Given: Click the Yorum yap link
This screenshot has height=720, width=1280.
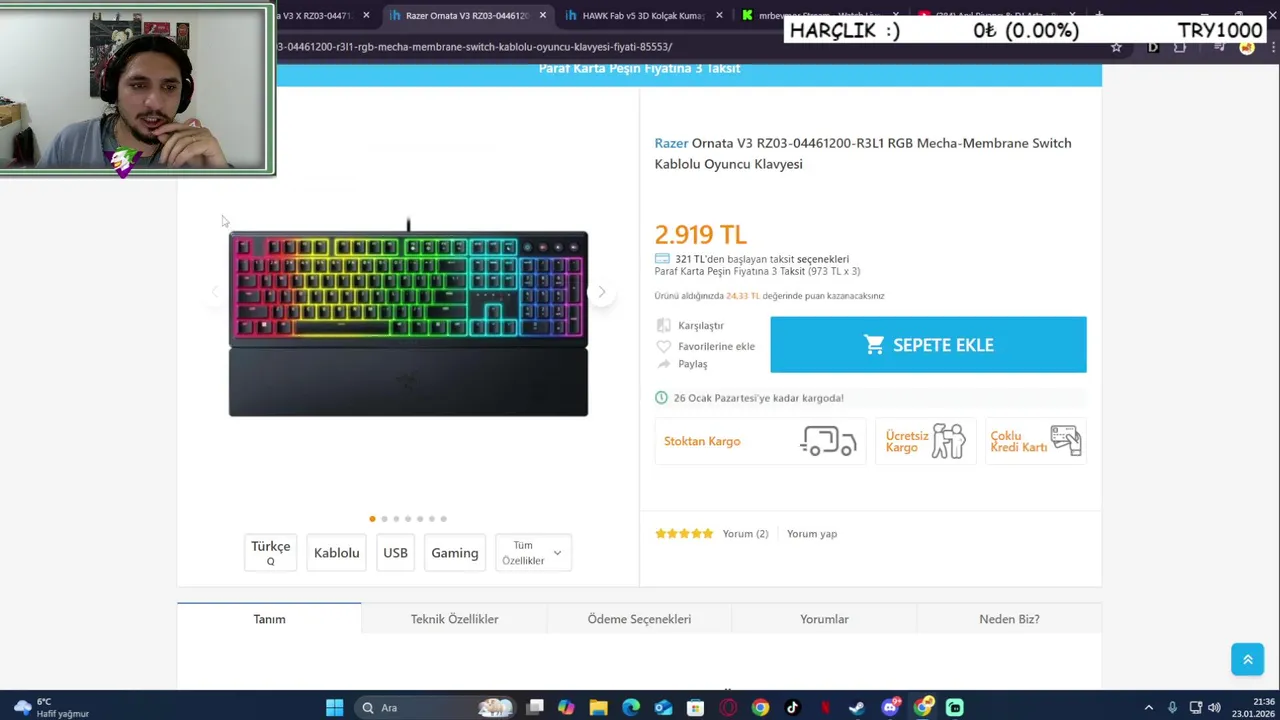Looking at the screenshot, I should pos(812,534).
